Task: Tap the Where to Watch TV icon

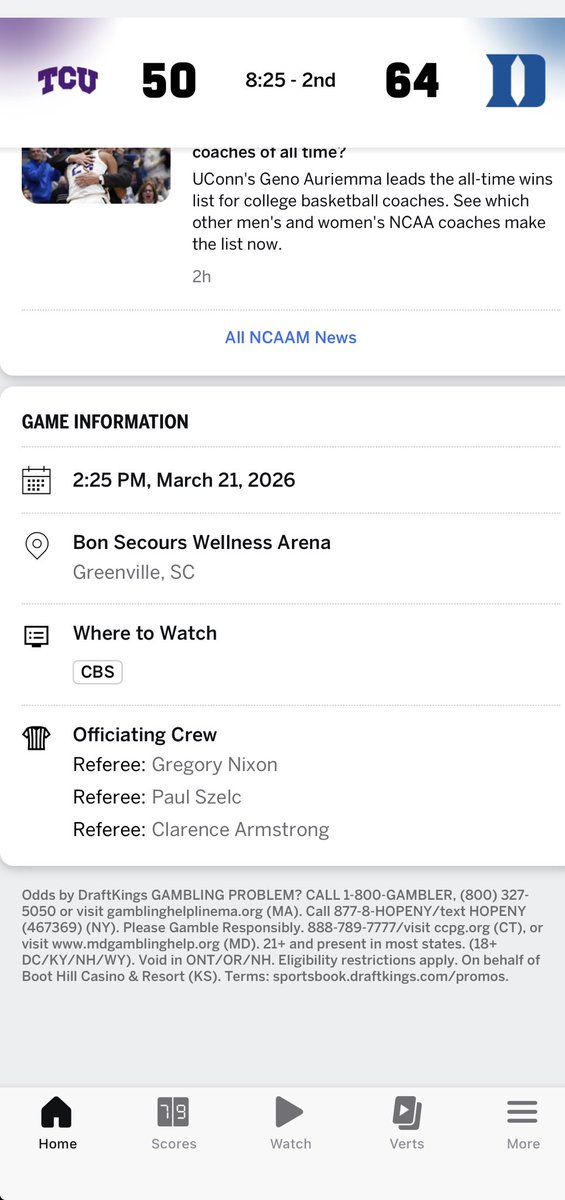Action: pyautogui.click(x=36, y=635)
